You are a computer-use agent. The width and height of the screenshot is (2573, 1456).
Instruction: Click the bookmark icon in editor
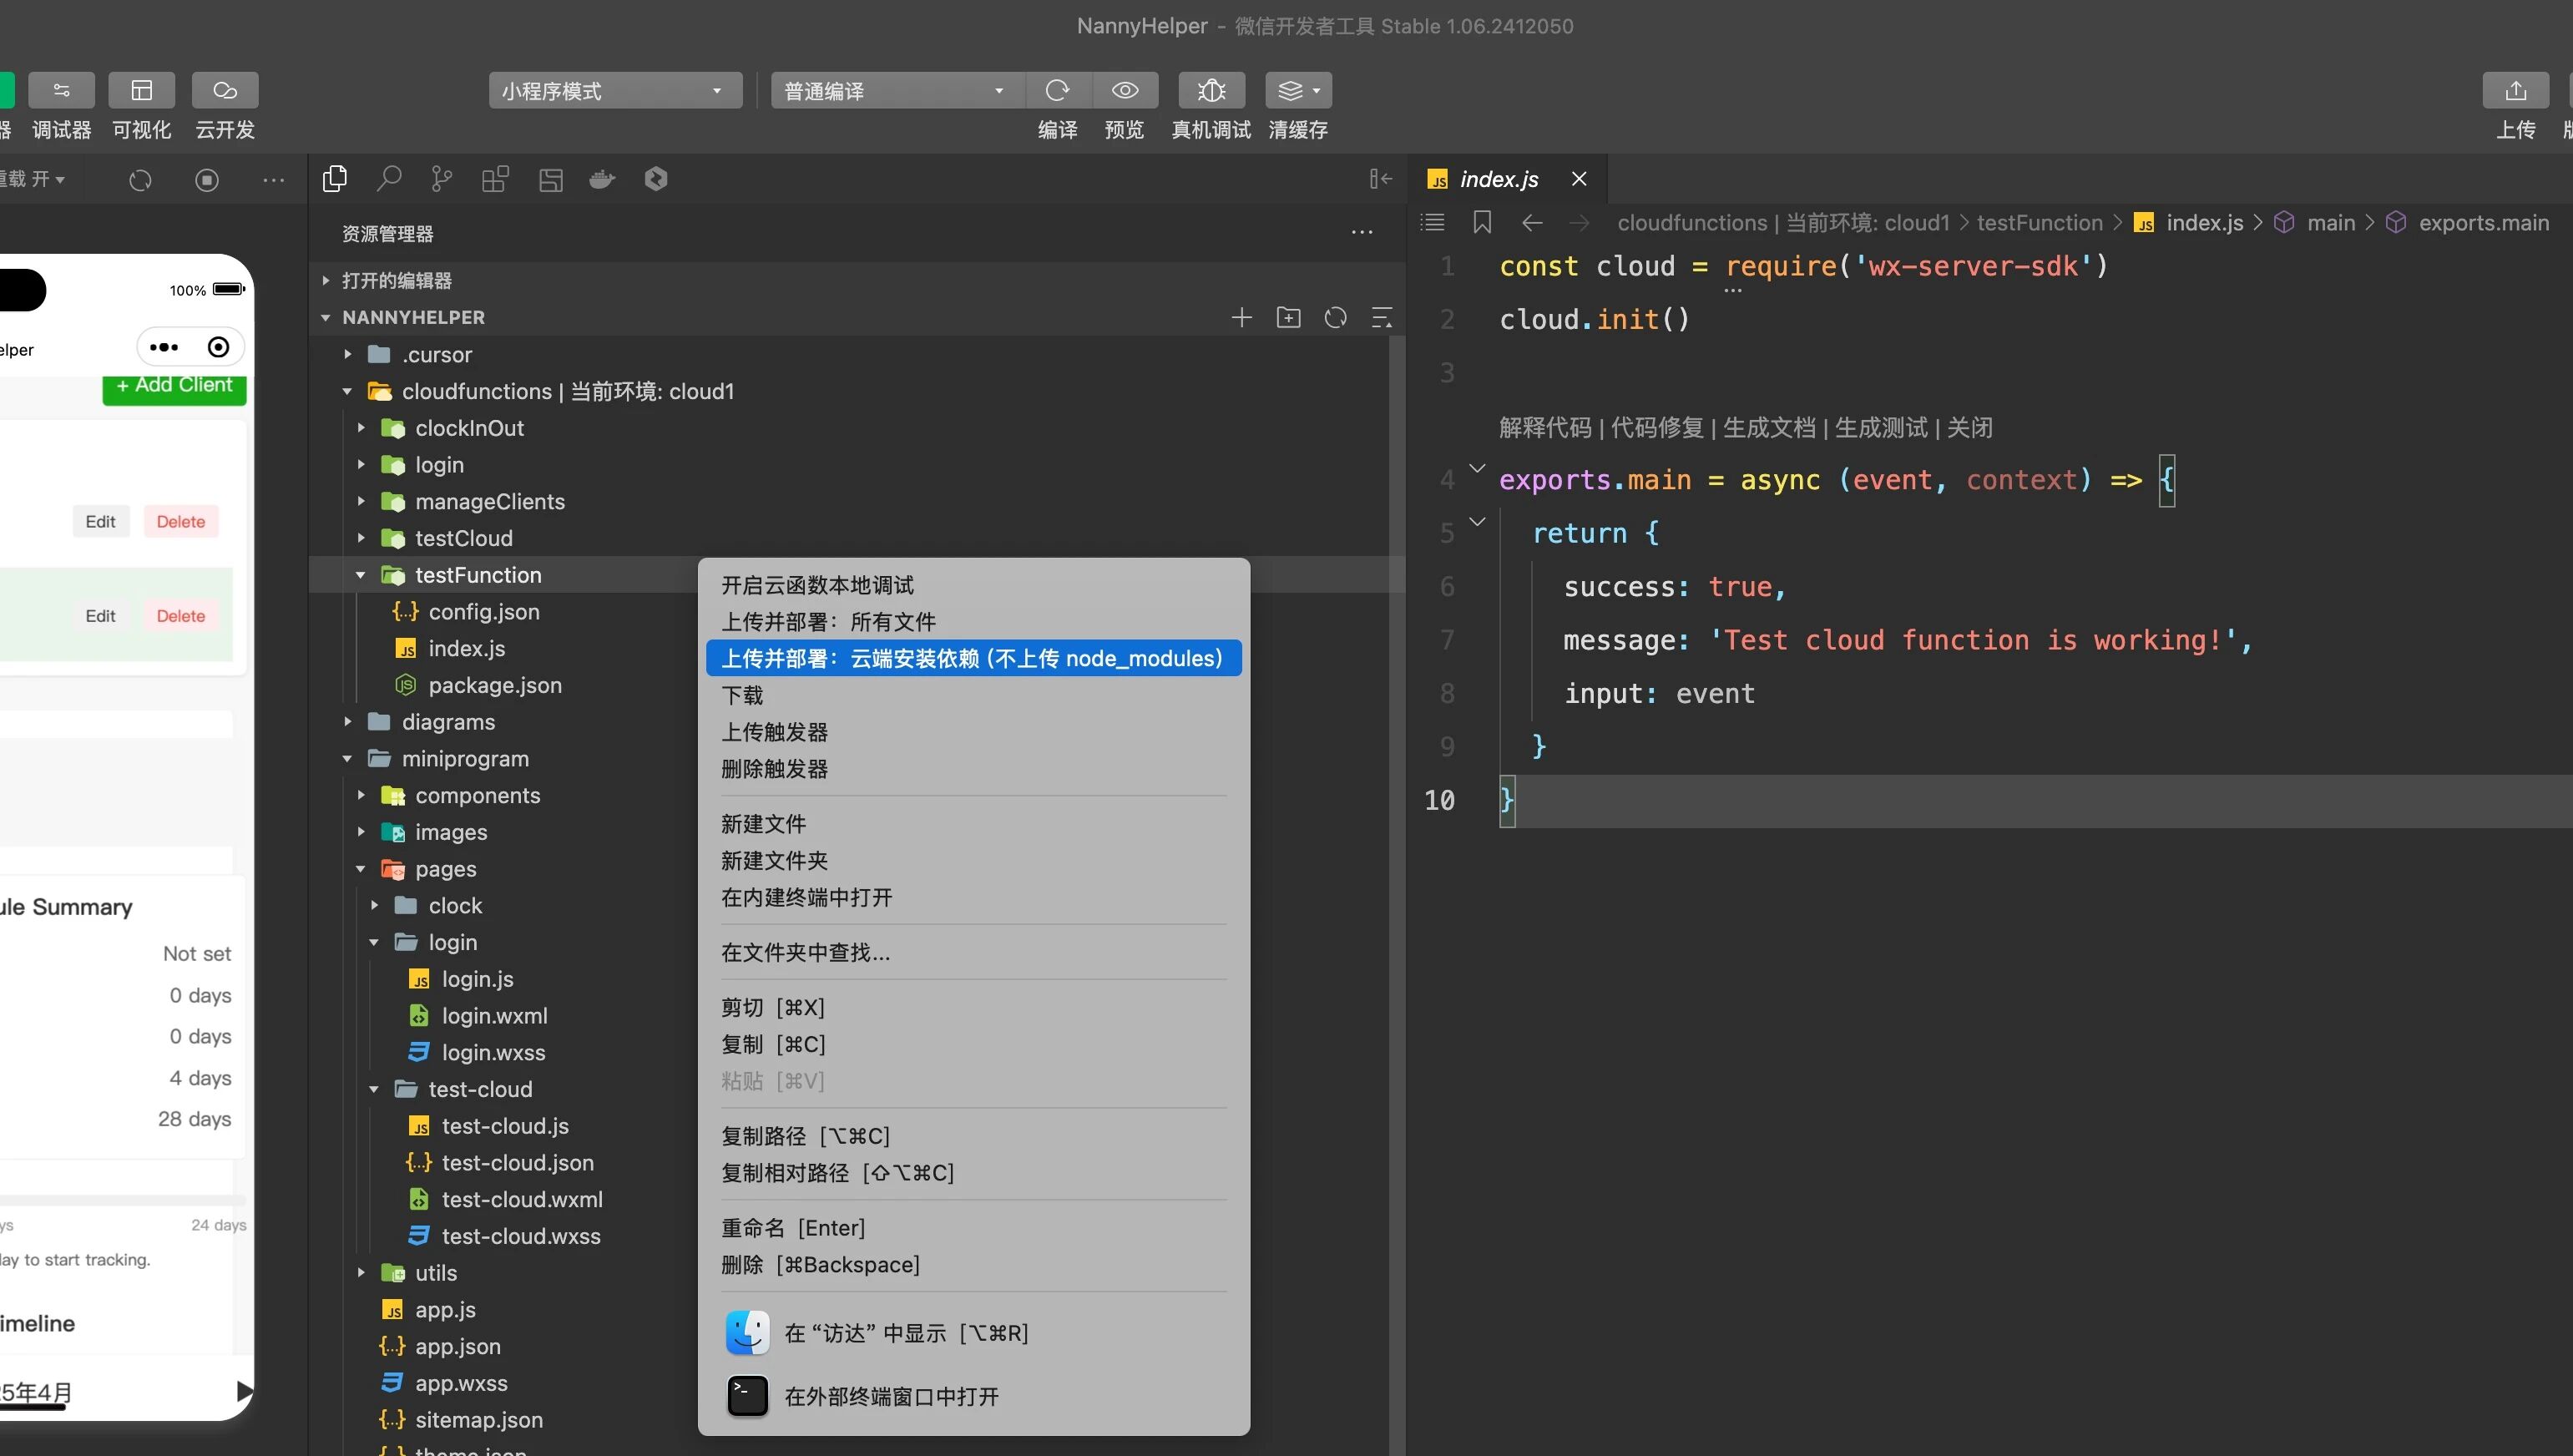[1482, 222]
